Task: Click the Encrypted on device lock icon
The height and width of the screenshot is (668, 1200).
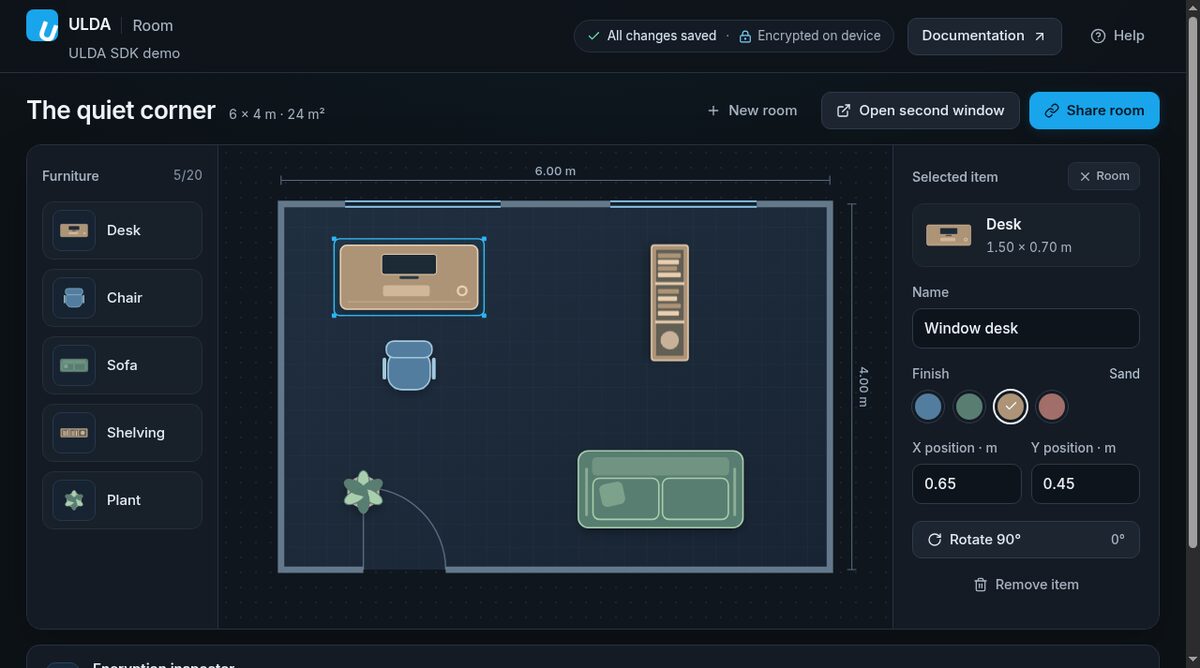Action: tap(745, 36)
